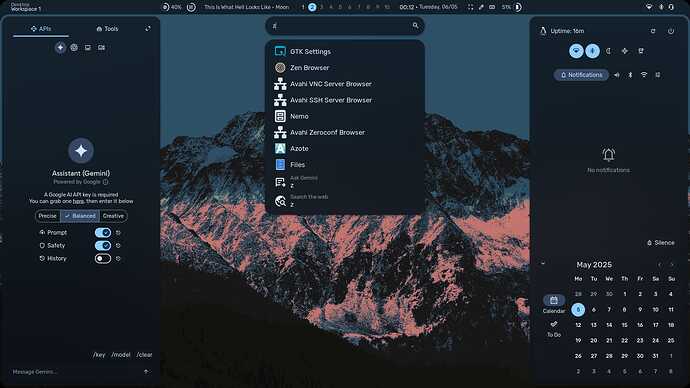Switch to the Tools tab
690x388 pixels.
tap(107, 29)
